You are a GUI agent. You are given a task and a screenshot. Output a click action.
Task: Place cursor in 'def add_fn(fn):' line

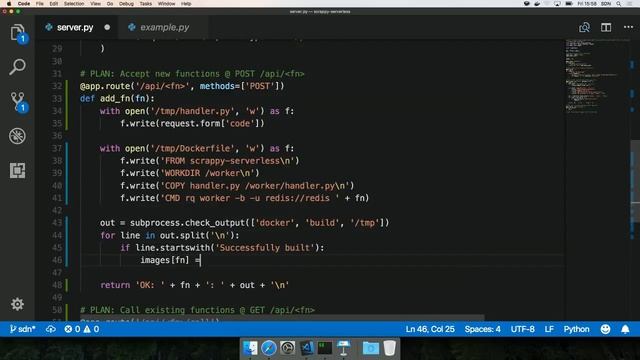[x=117, y=98]
